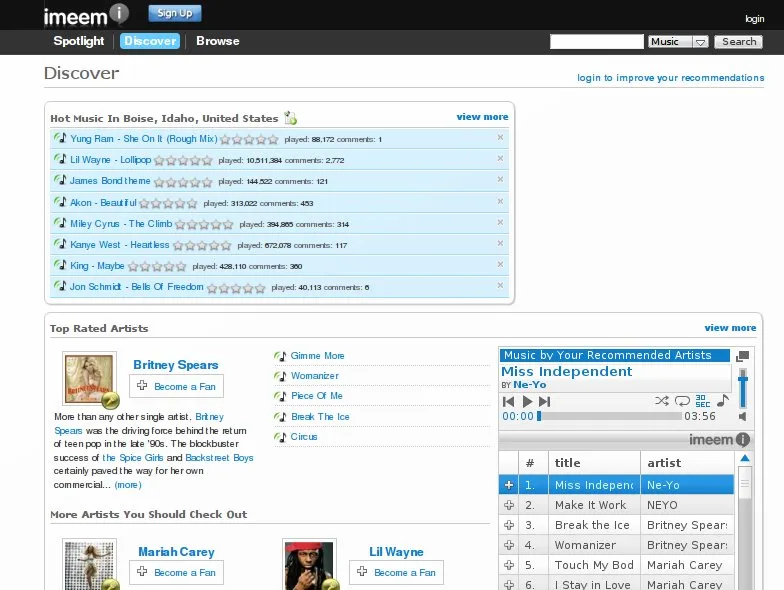Add Make It Work to playlist
Screen dimensions: 784x590
coord(509,505)
